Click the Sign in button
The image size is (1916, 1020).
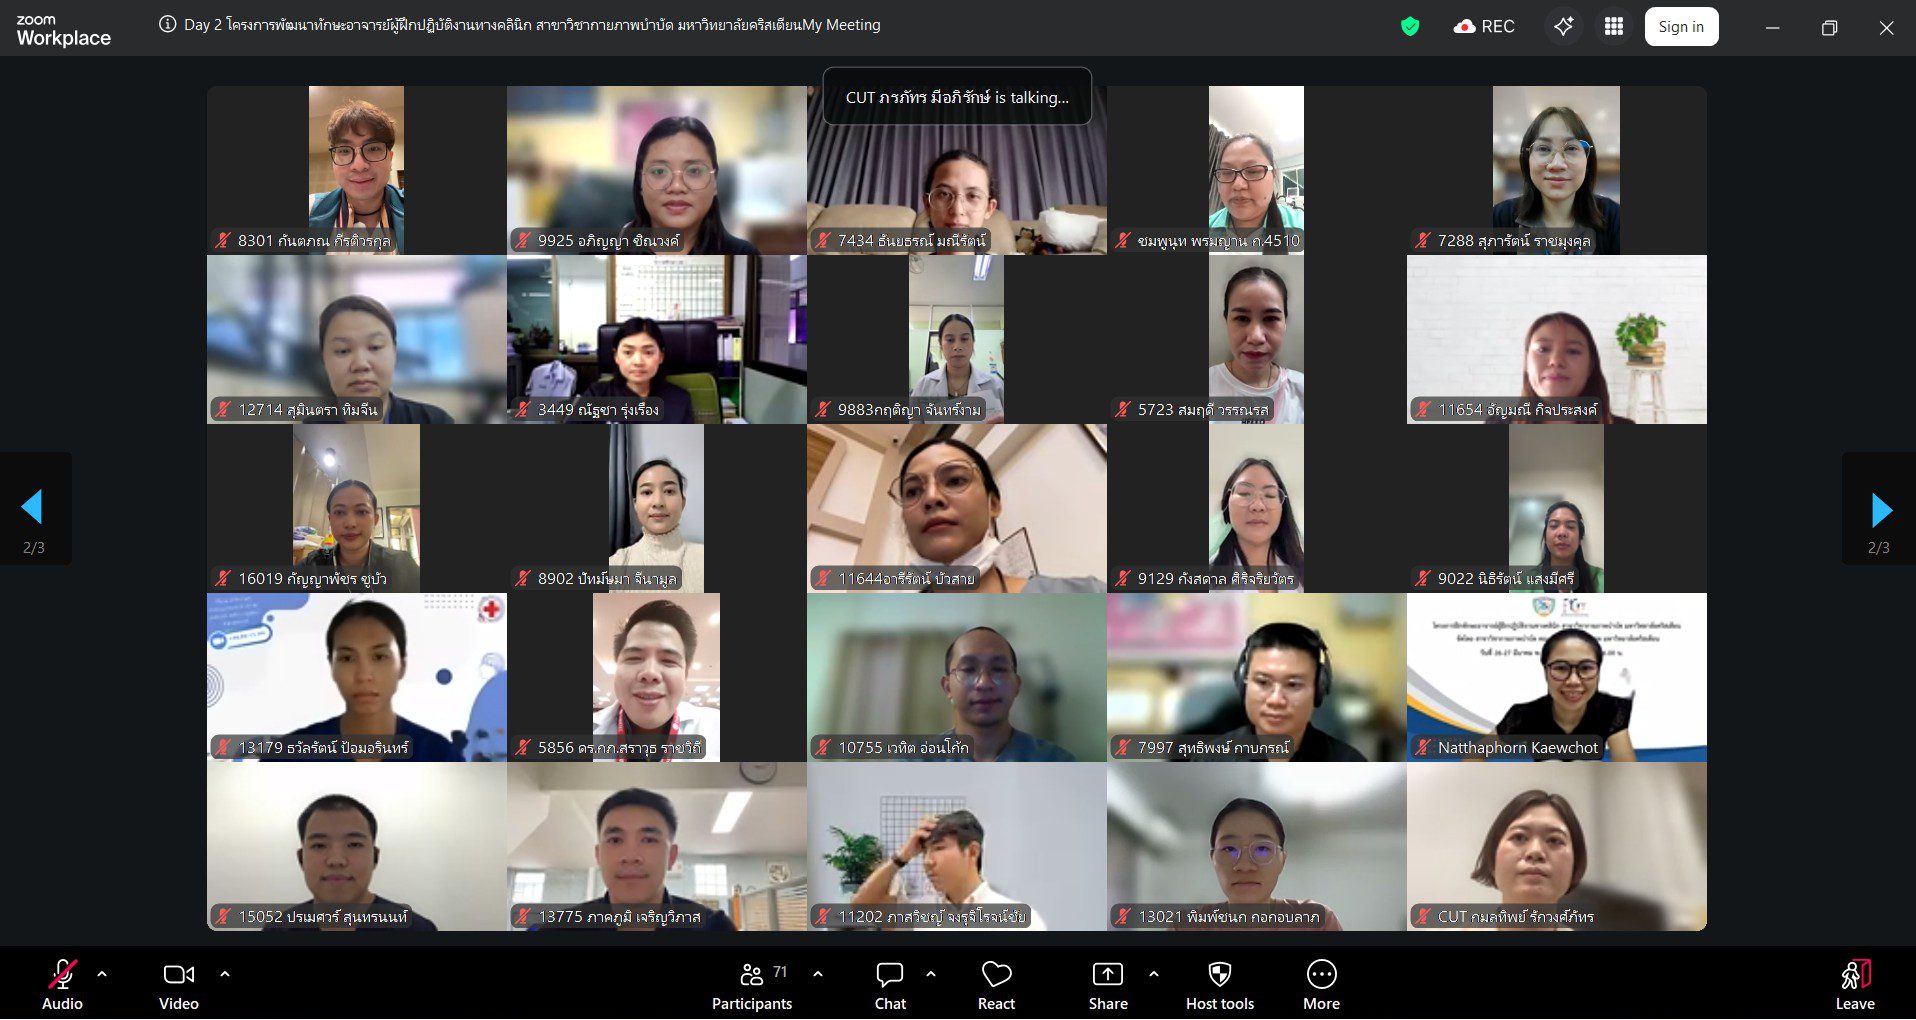[x=1680, y=27]
